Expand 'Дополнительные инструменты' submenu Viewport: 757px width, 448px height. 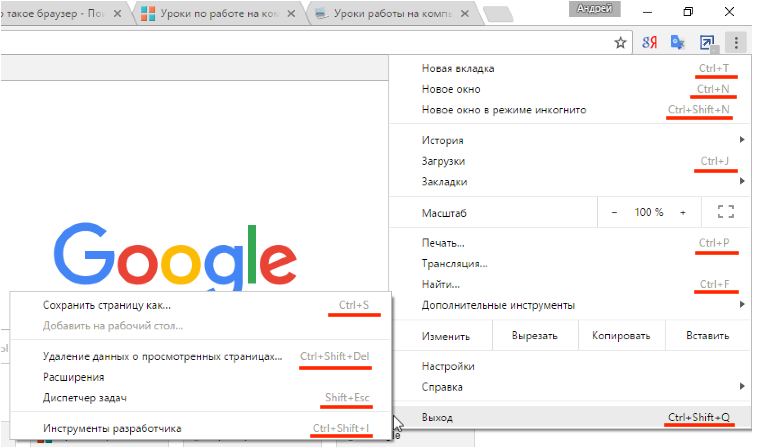[x=570, y=306]
